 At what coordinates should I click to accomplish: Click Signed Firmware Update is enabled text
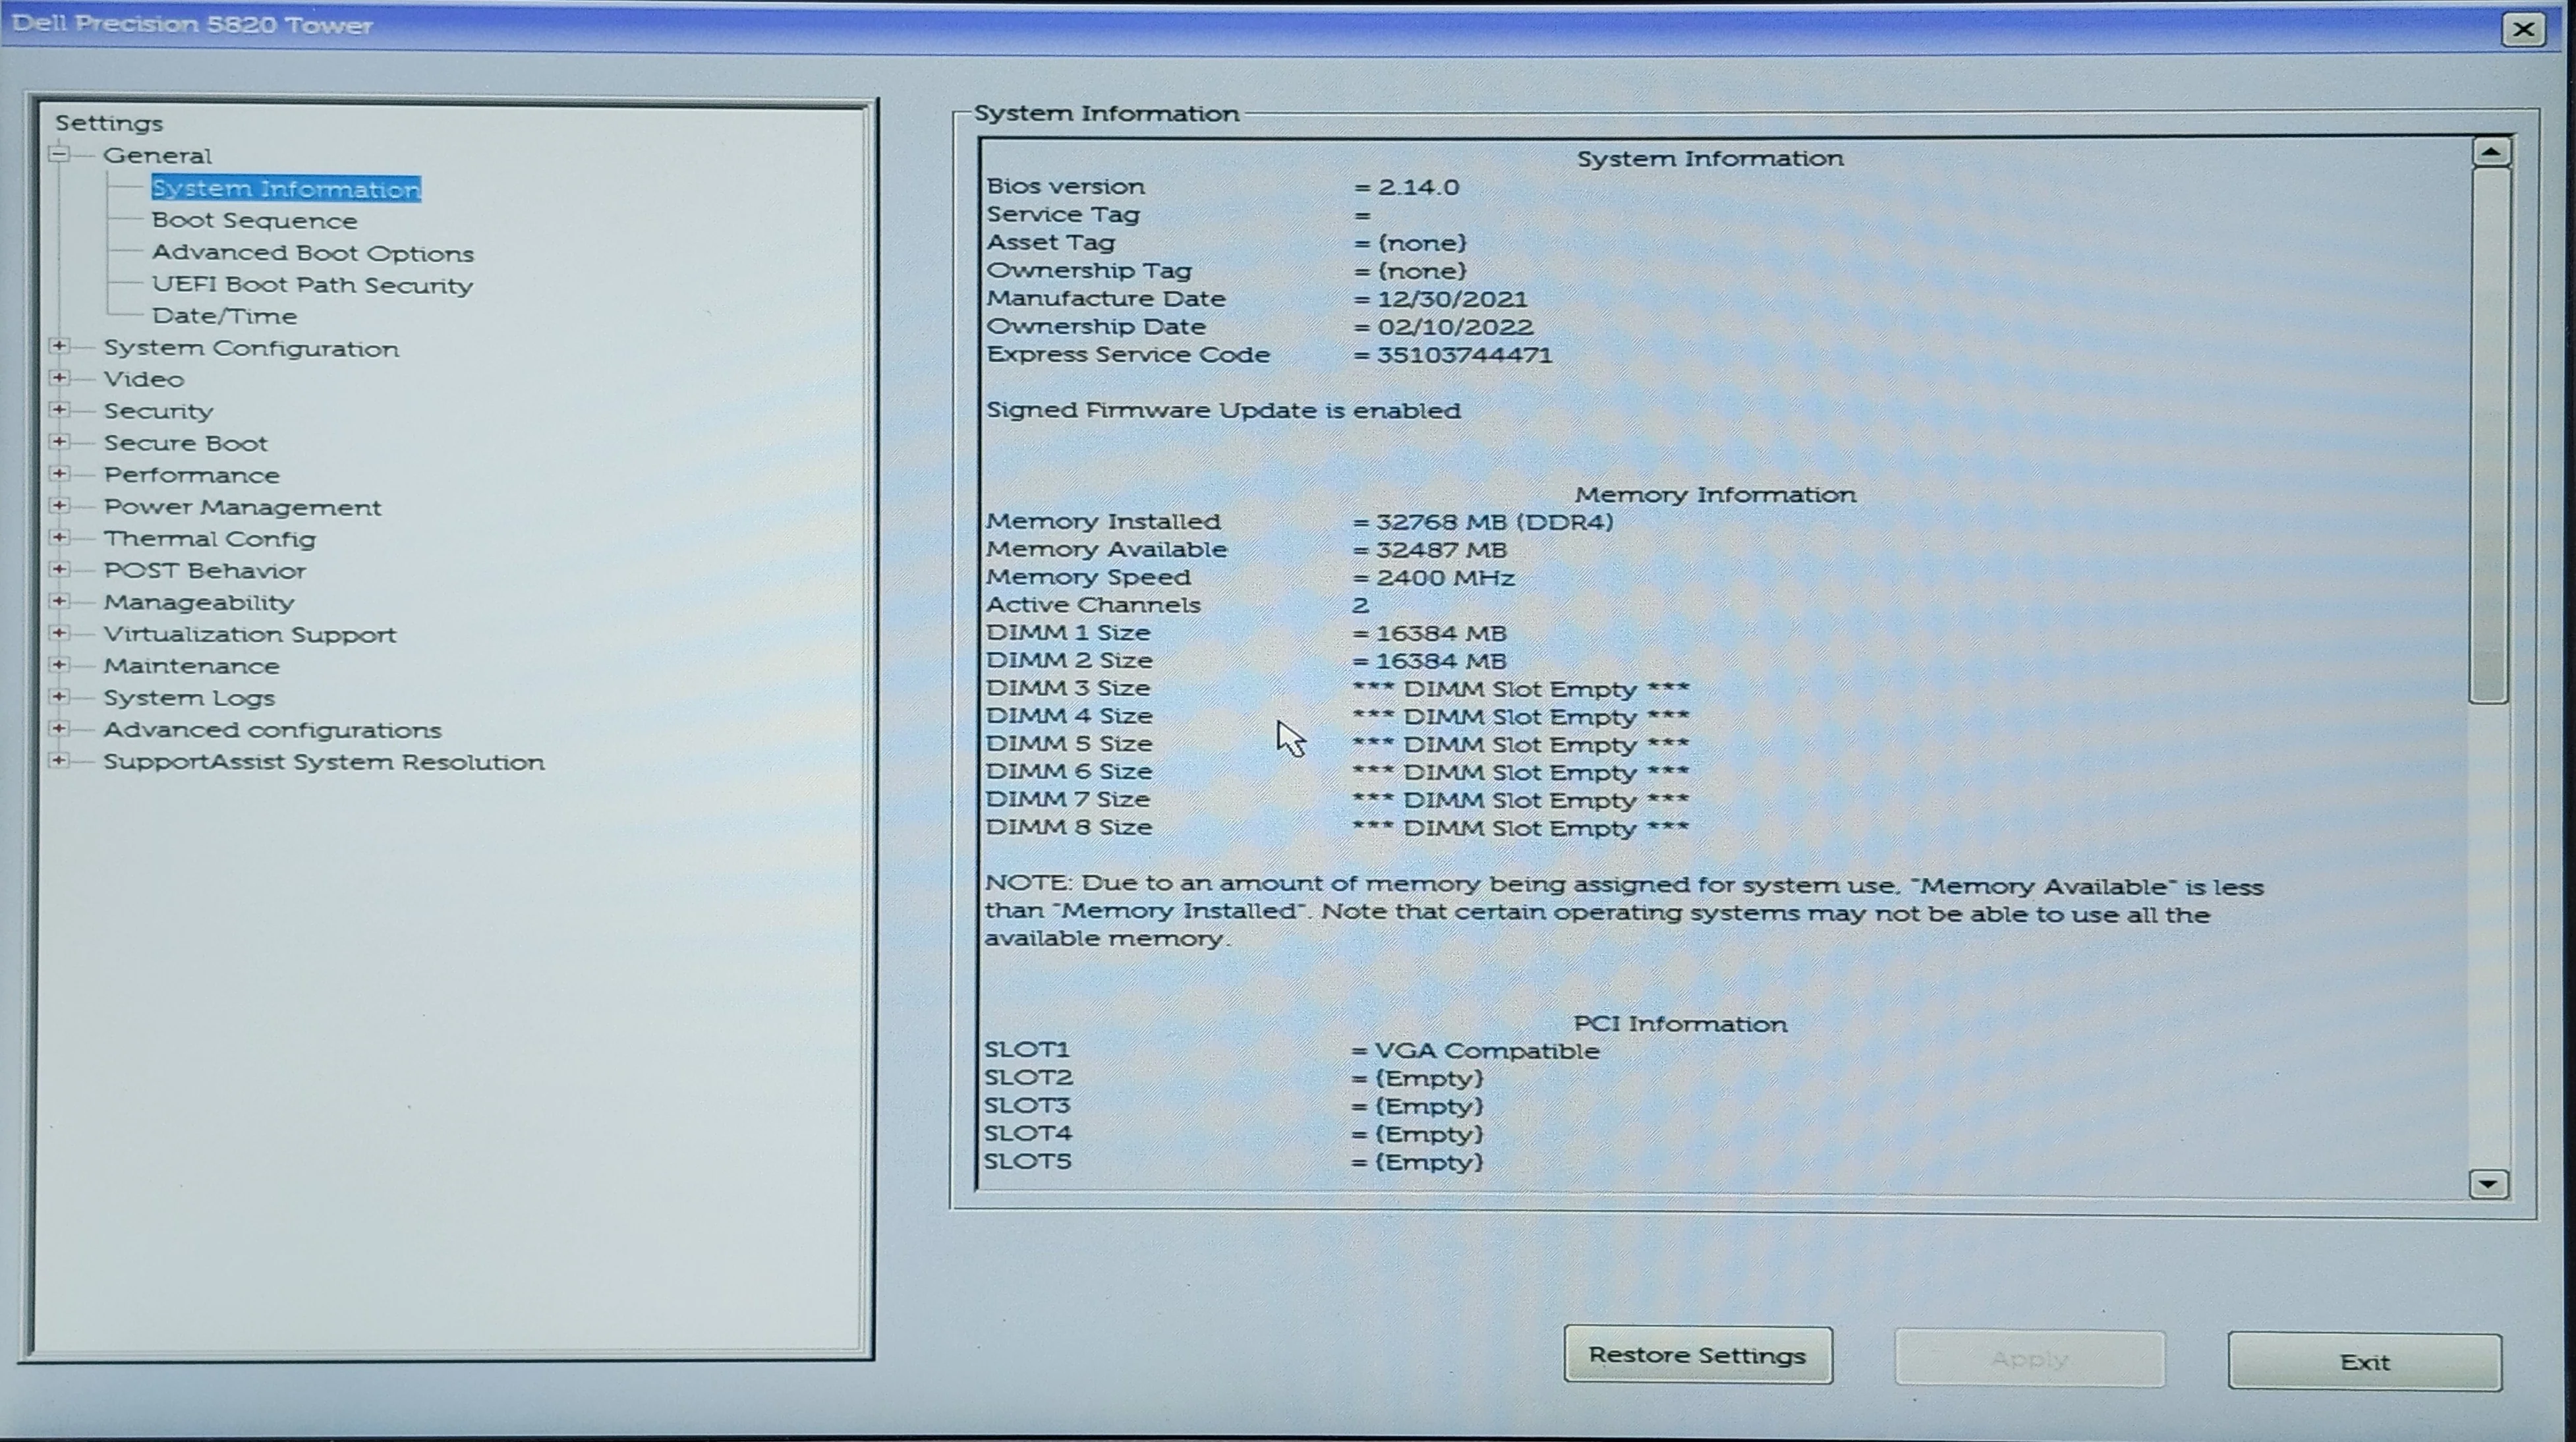[x=1223, y=411]
